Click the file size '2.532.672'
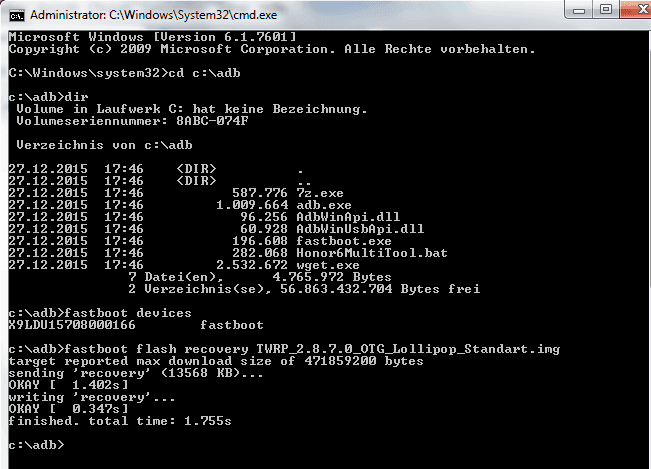This screenshot has width=651, height=469. [x=252, y=265]
